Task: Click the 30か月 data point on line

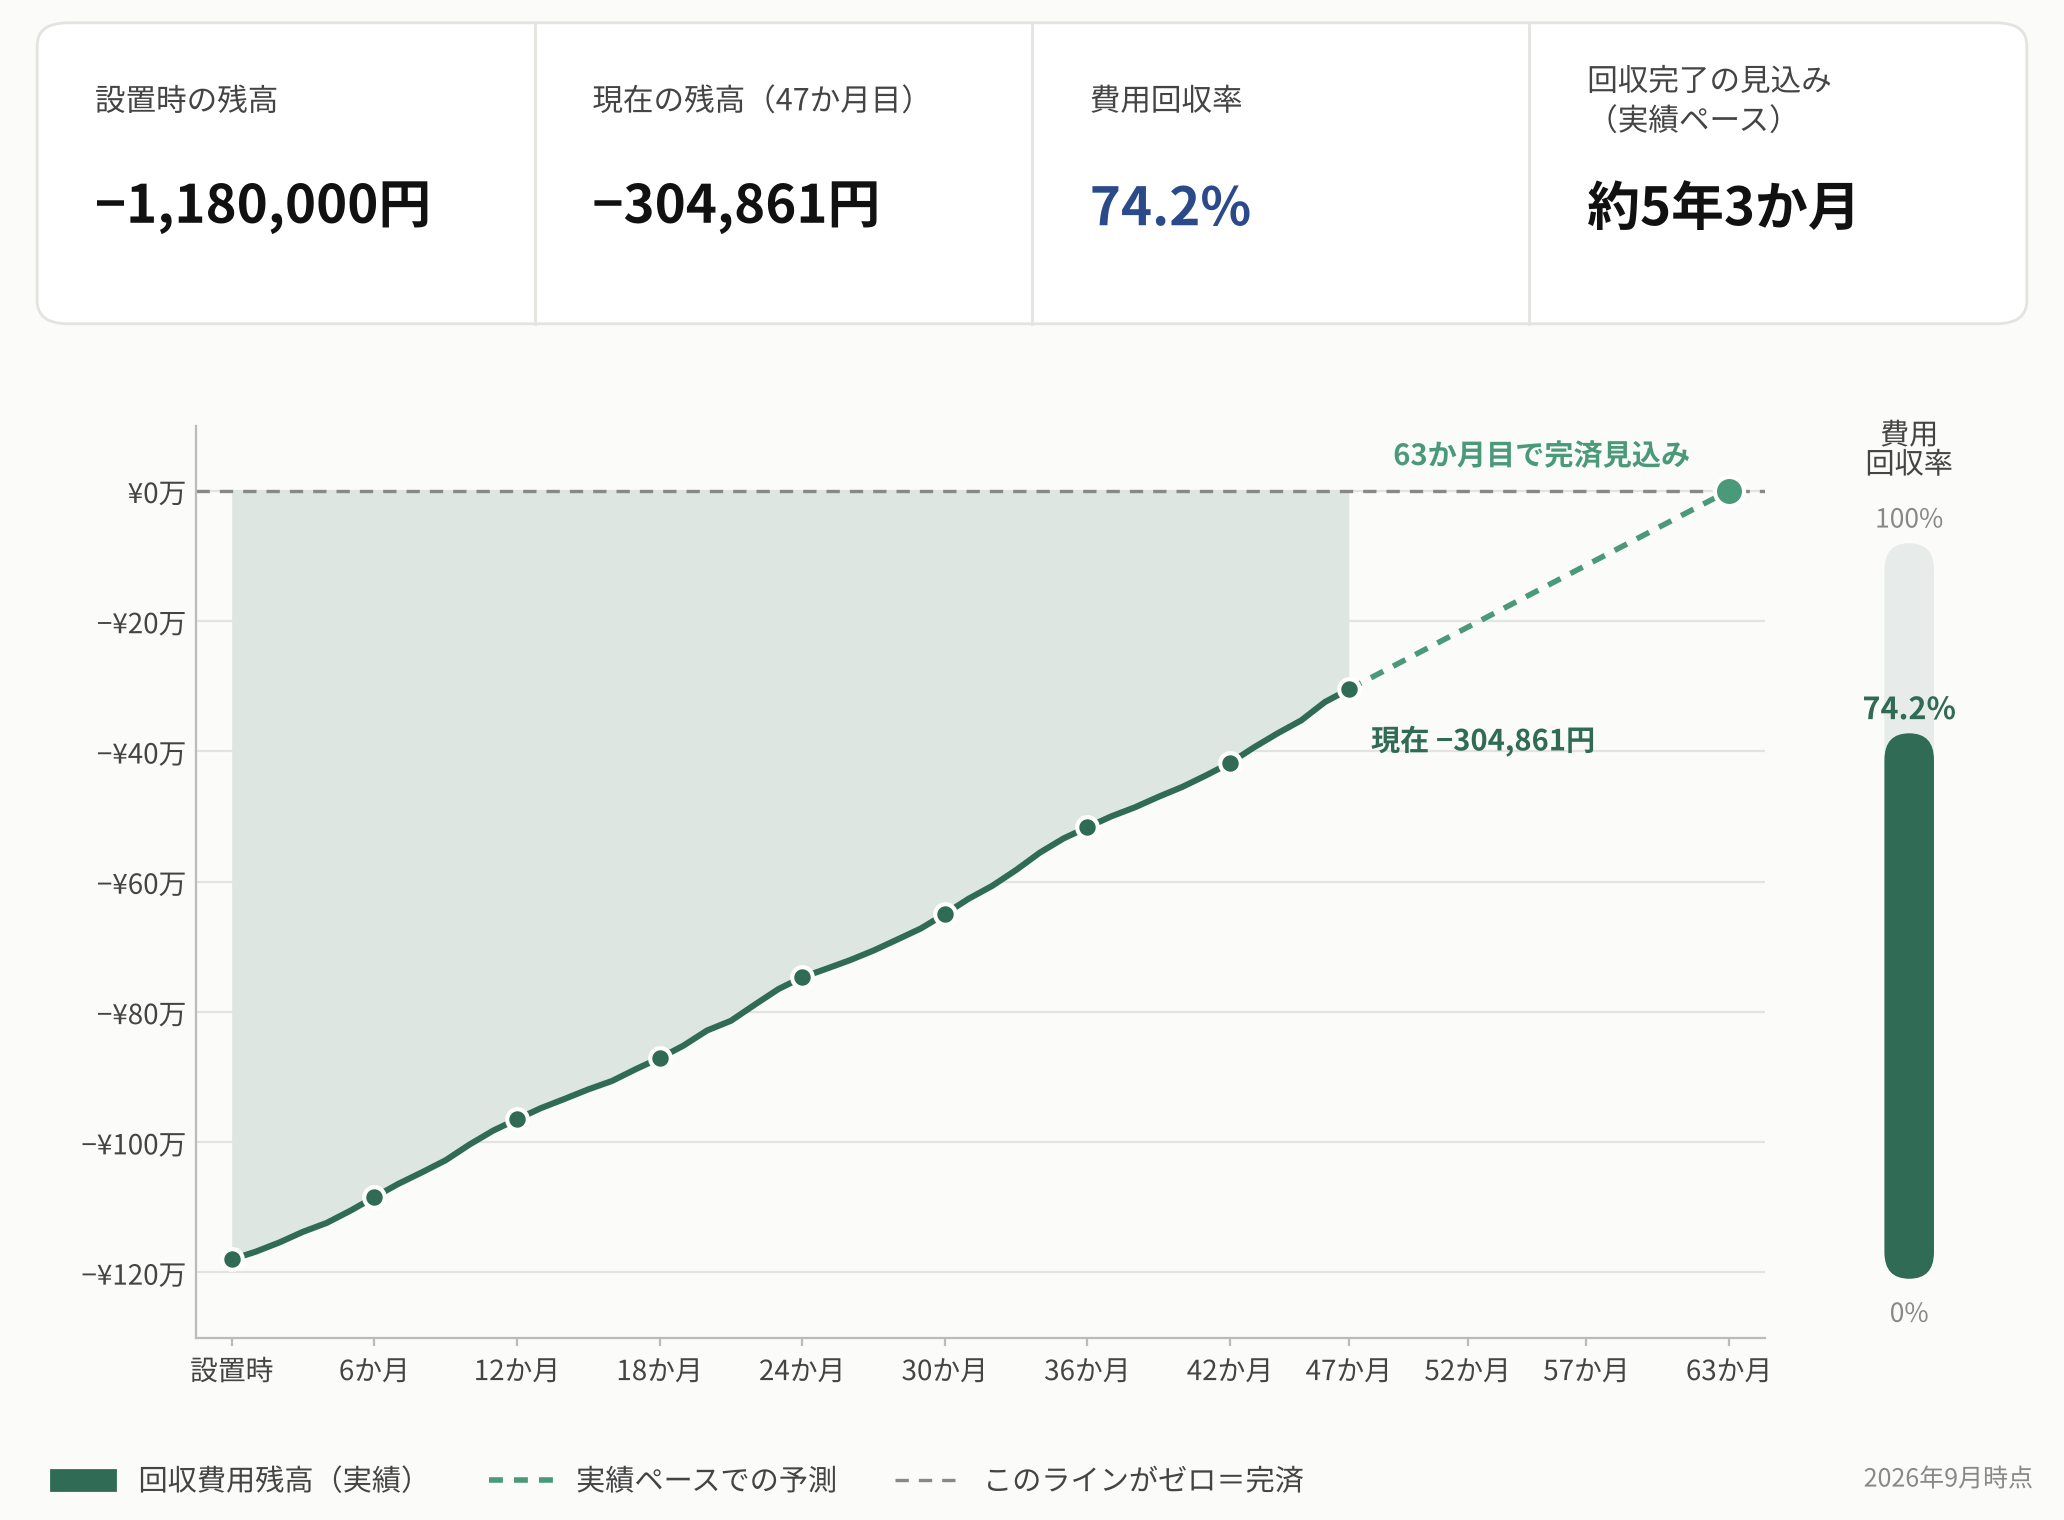Action: (945, 914)
